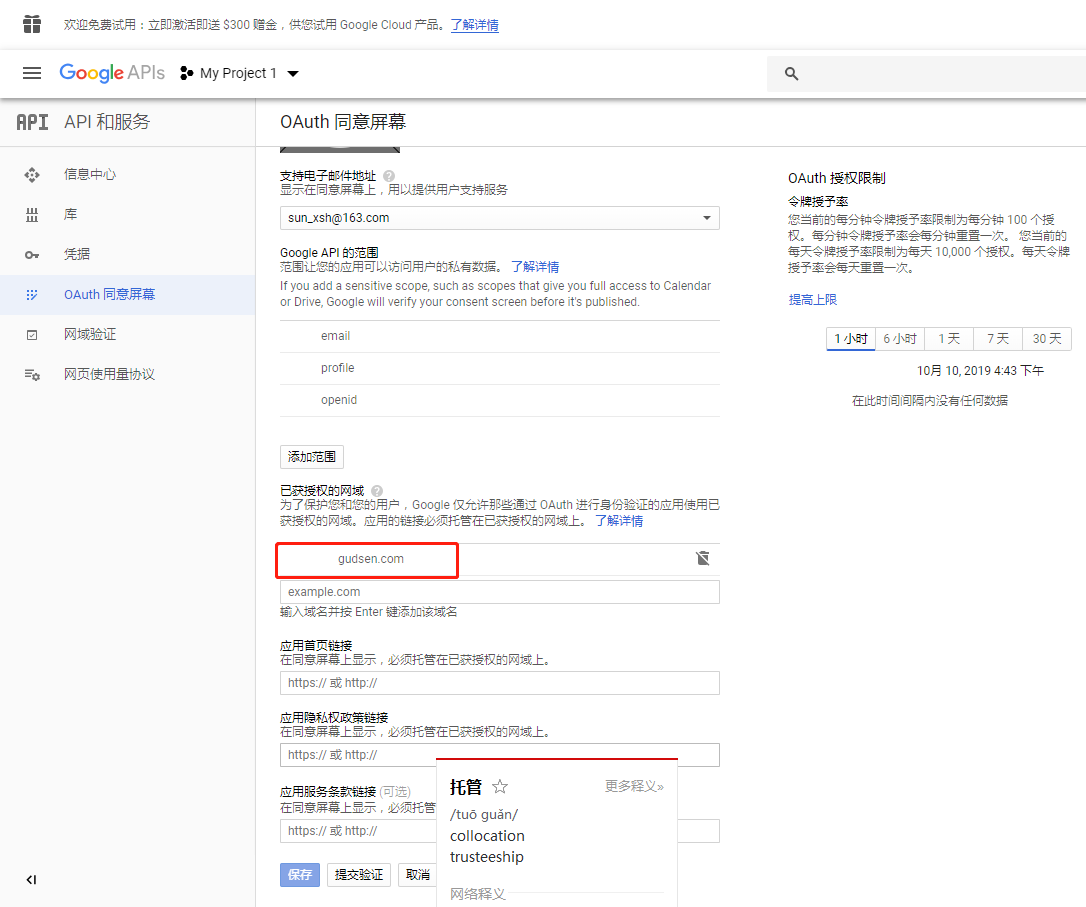Click the free trial gift icon
Screen dimensions: 1086x907
click(x=32, y=24)
